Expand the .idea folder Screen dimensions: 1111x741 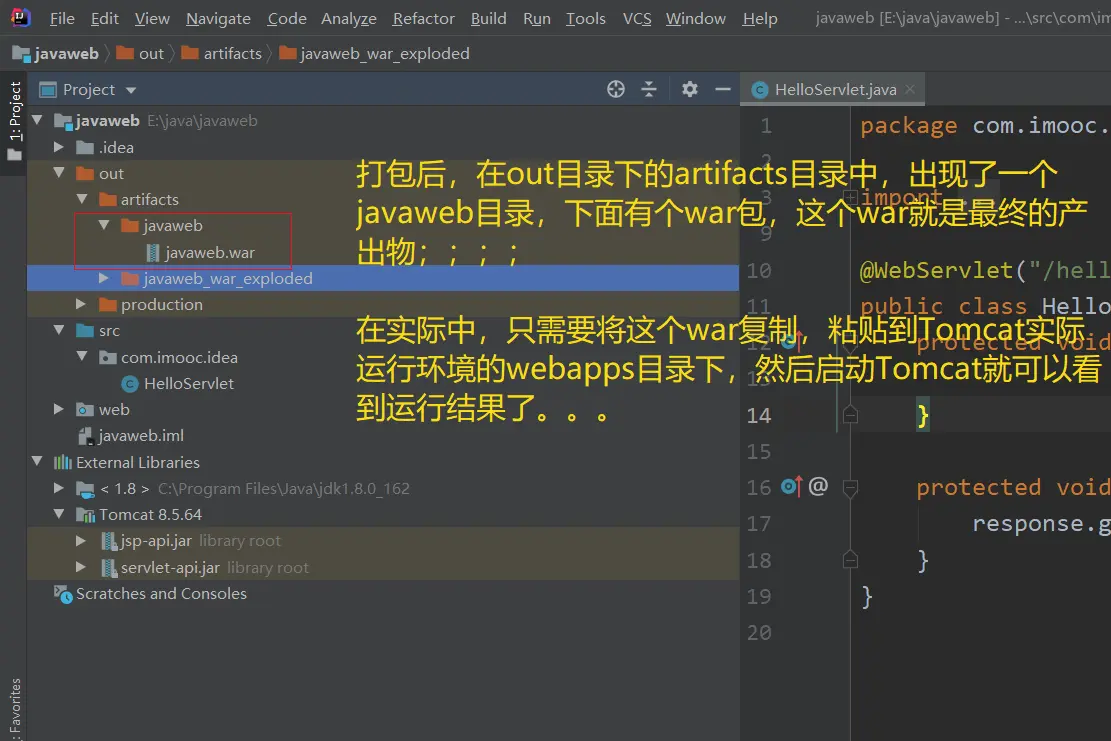coord(60,147)
